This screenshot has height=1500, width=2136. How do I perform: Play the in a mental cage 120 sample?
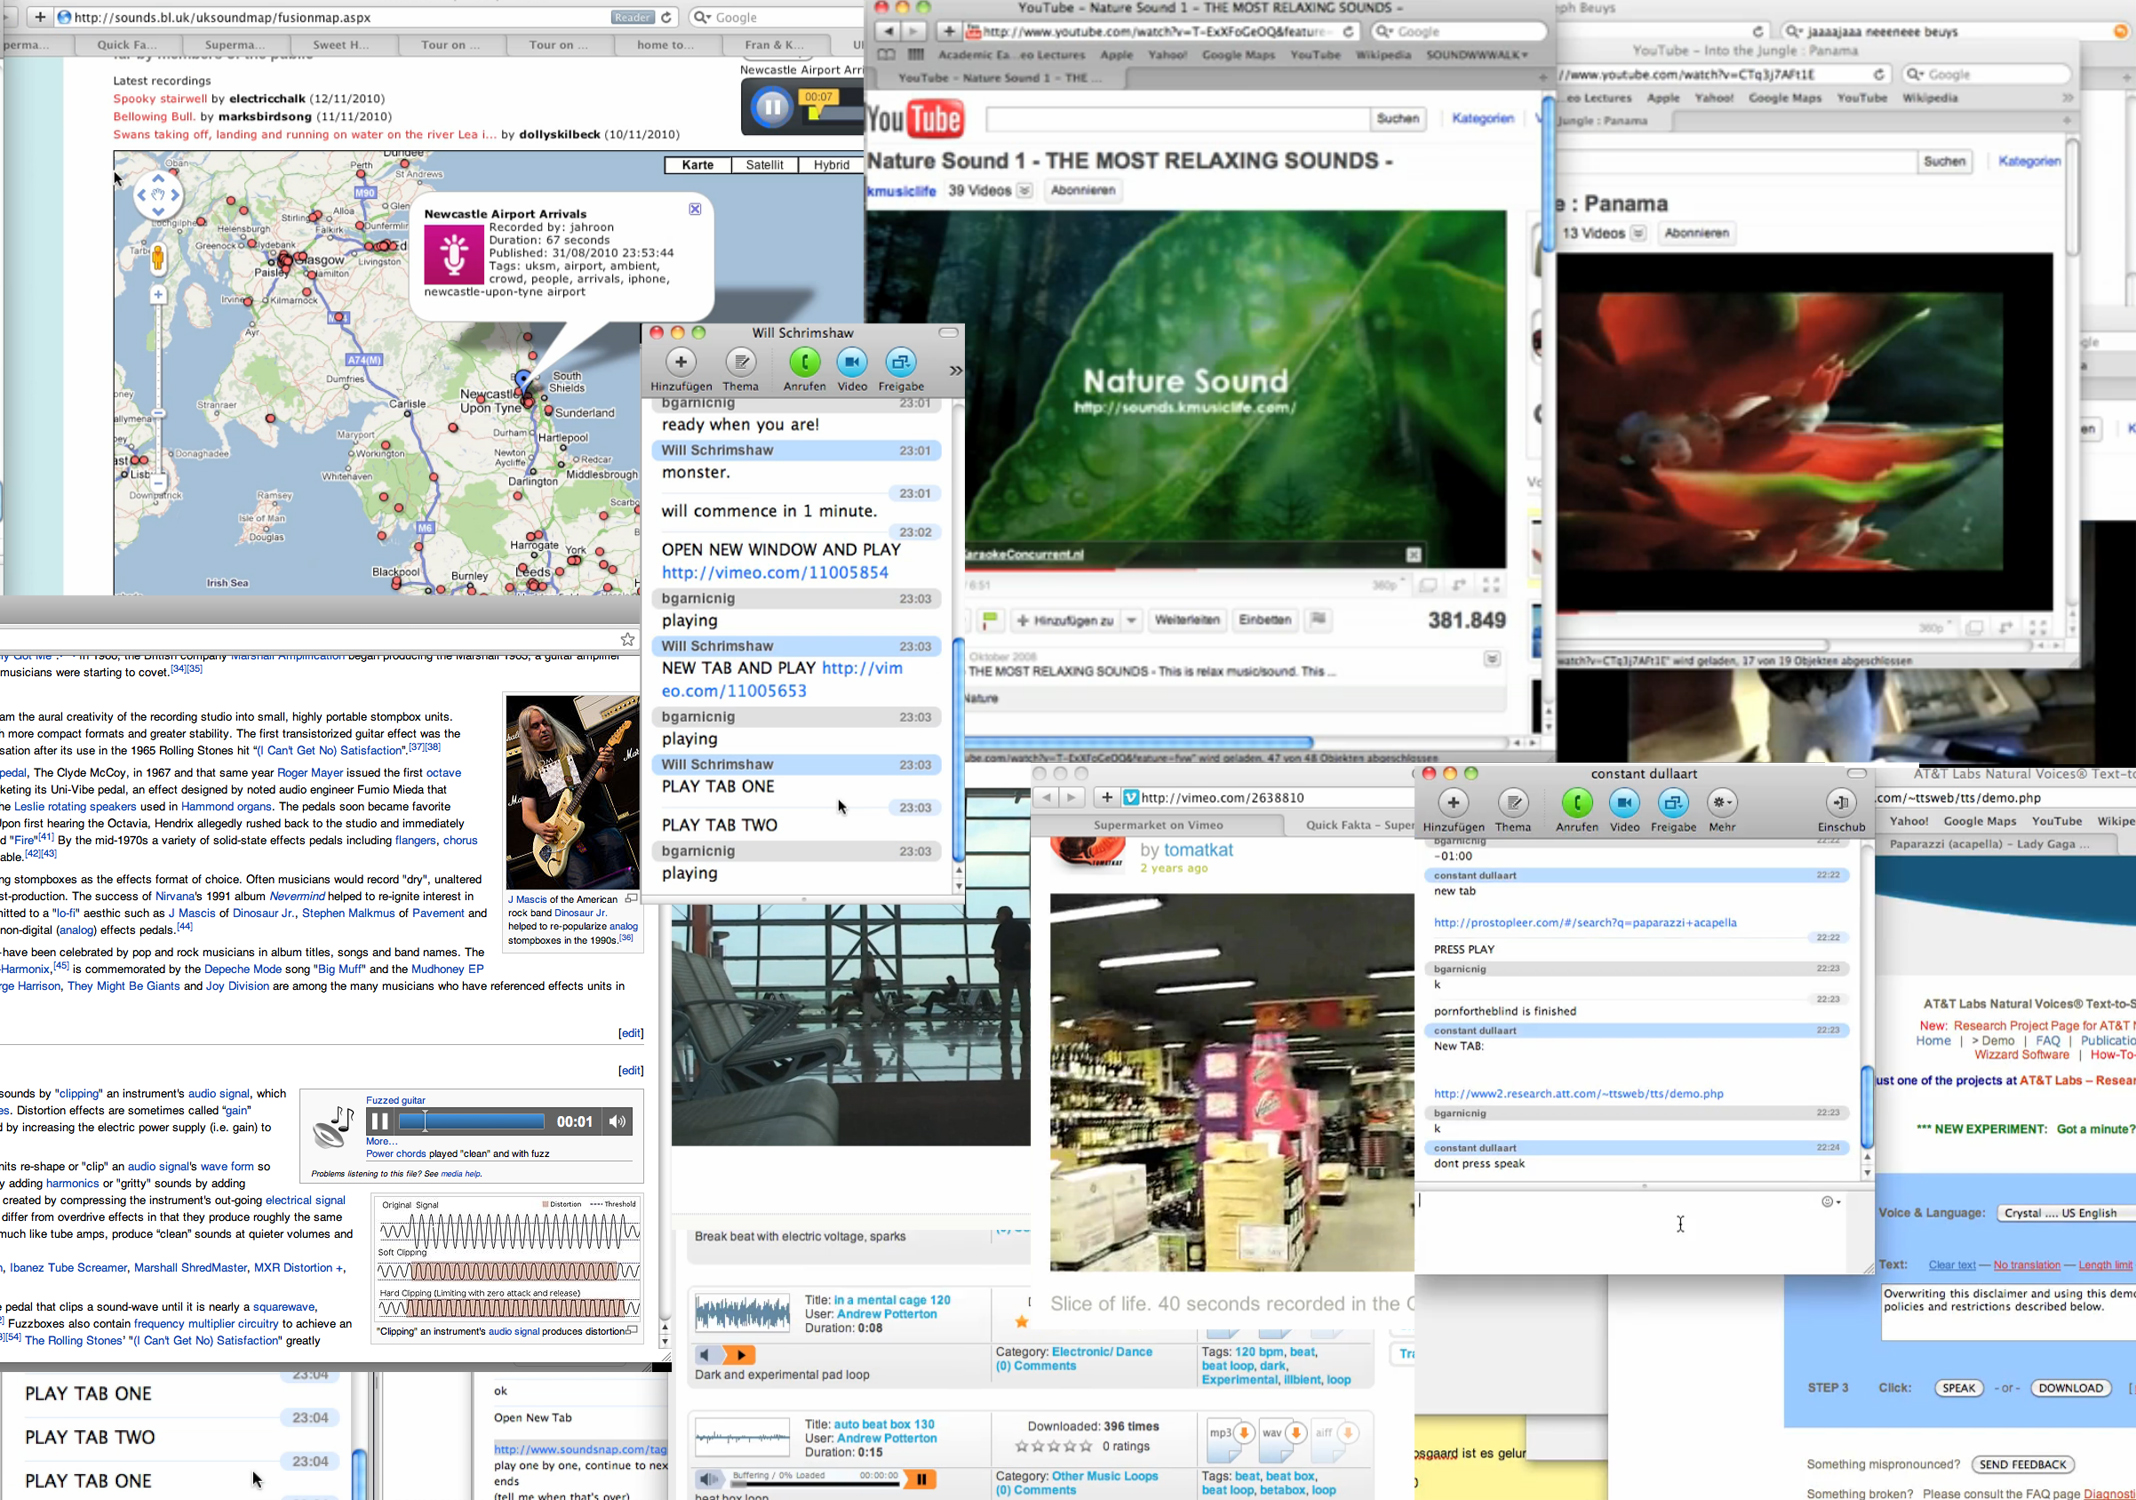coord(741,1355)
